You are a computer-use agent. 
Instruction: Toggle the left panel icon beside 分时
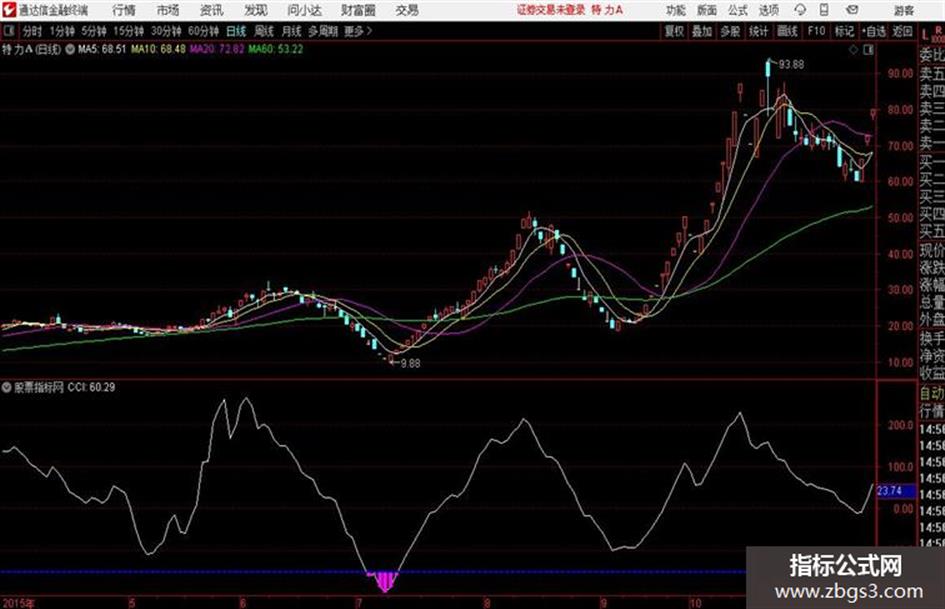click(x=8, y=31)
